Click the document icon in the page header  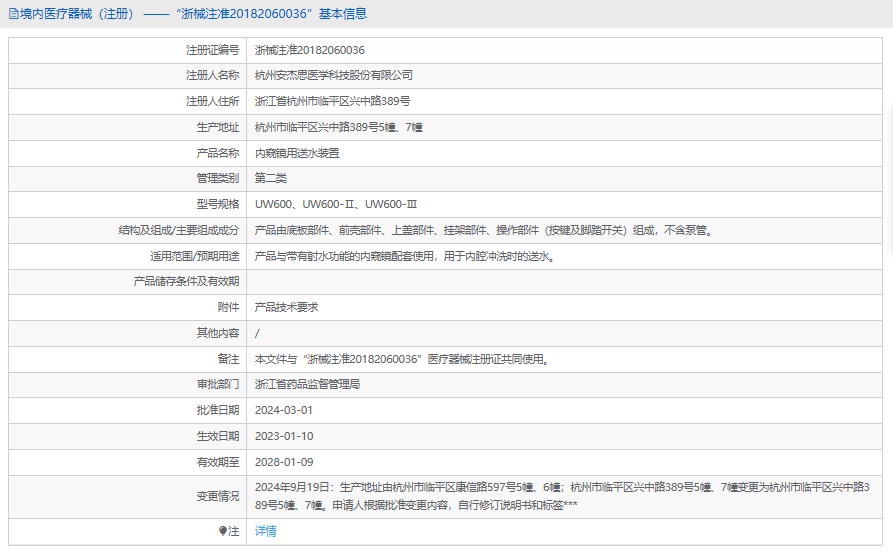14,14
